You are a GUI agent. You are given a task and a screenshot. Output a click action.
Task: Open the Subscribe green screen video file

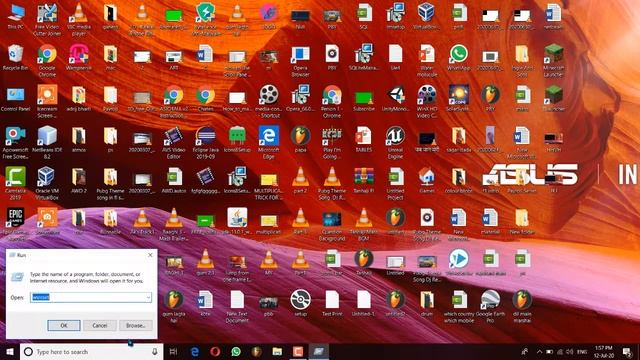coord(364,101)
